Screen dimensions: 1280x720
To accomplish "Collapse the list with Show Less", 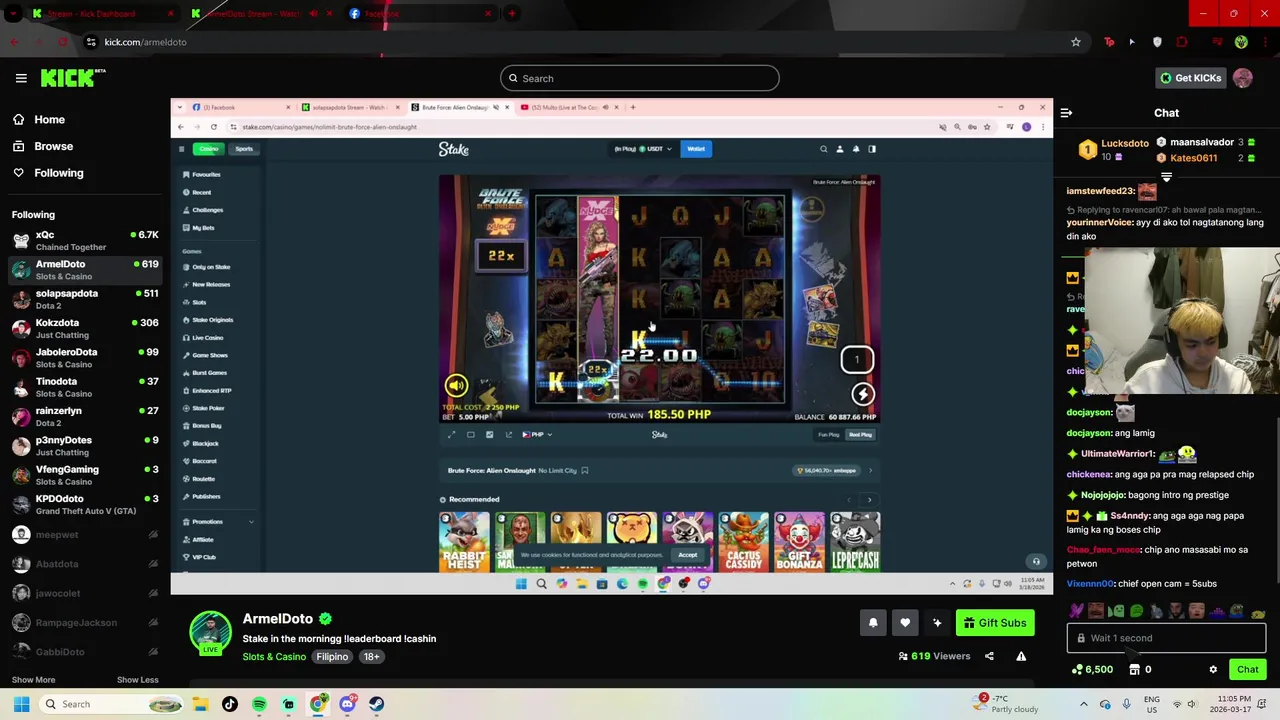I will (137, 680).
